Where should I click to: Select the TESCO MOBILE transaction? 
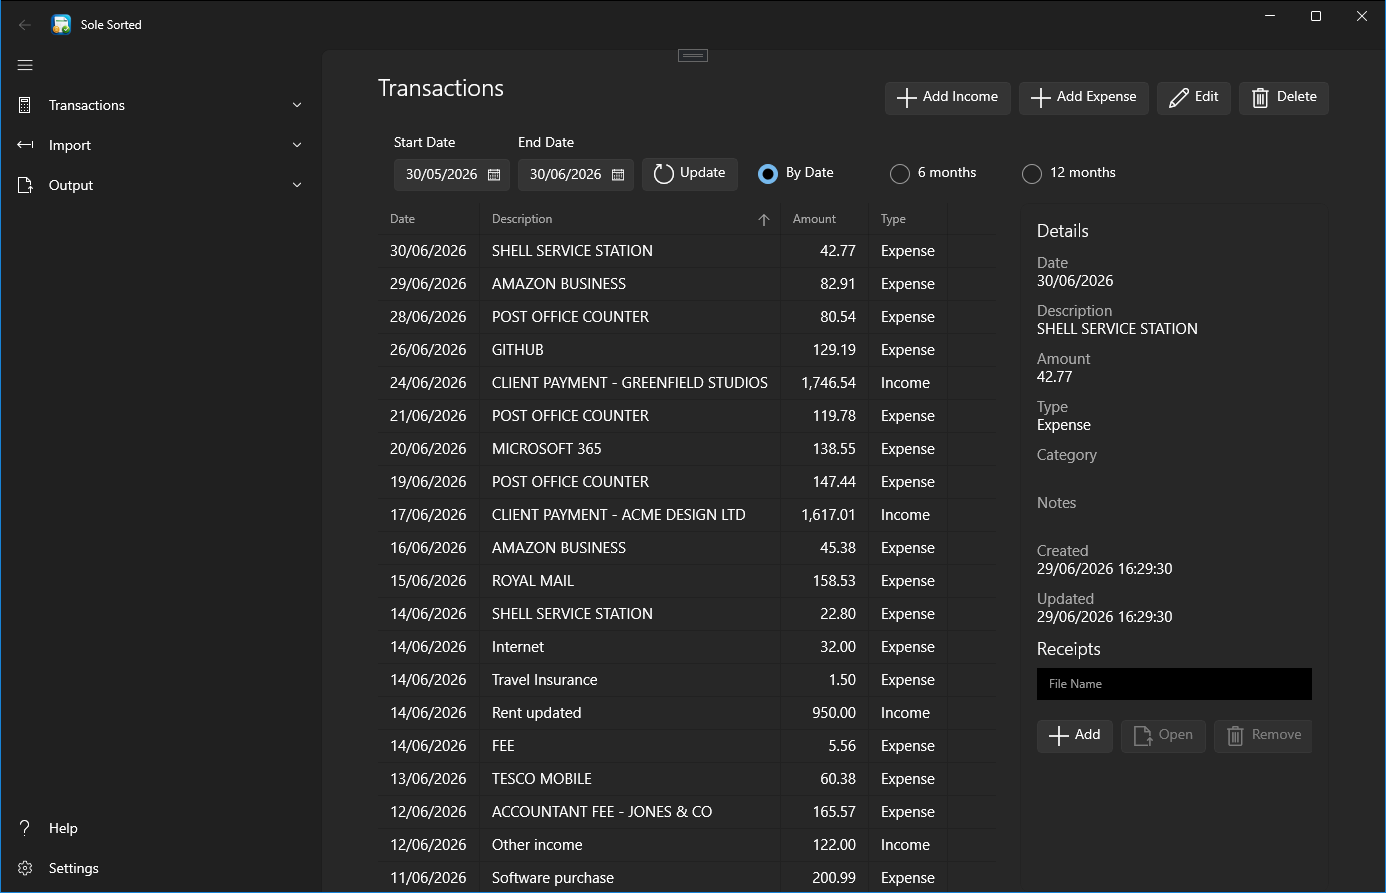[x=685, y=779]
